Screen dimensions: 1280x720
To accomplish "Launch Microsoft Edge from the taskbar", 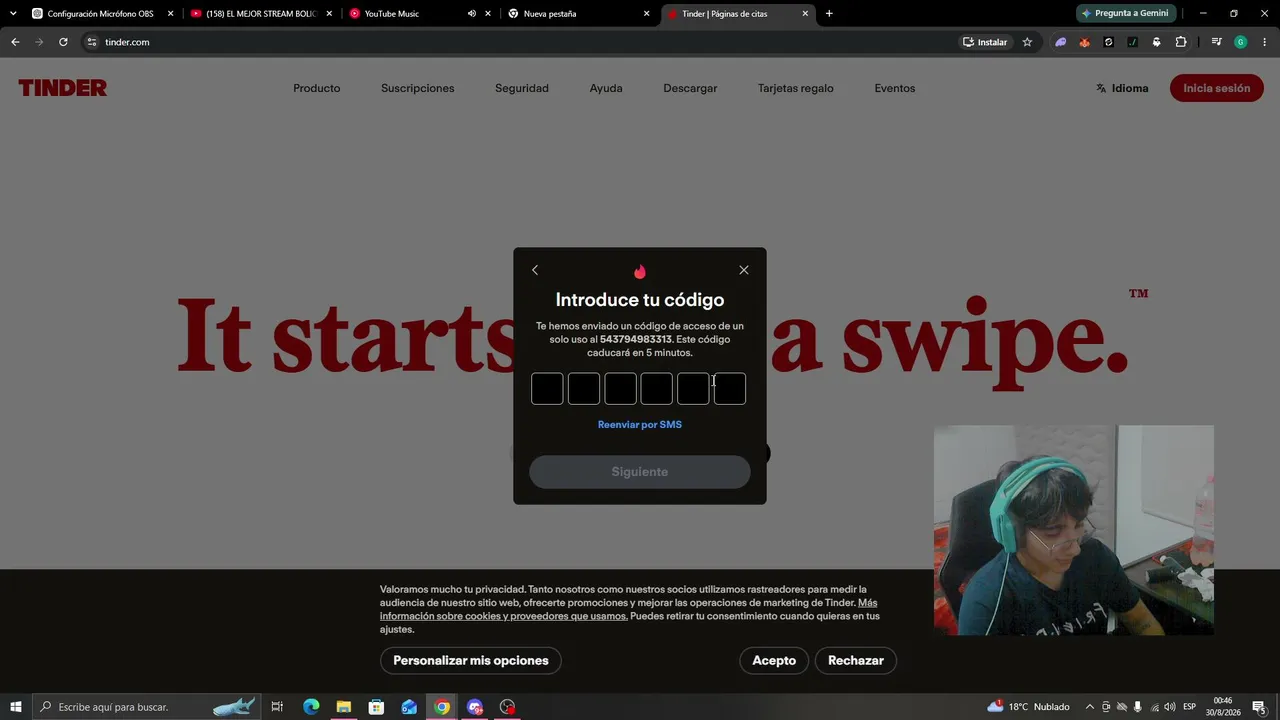I will pyautogui.click(x=311, y=707).
